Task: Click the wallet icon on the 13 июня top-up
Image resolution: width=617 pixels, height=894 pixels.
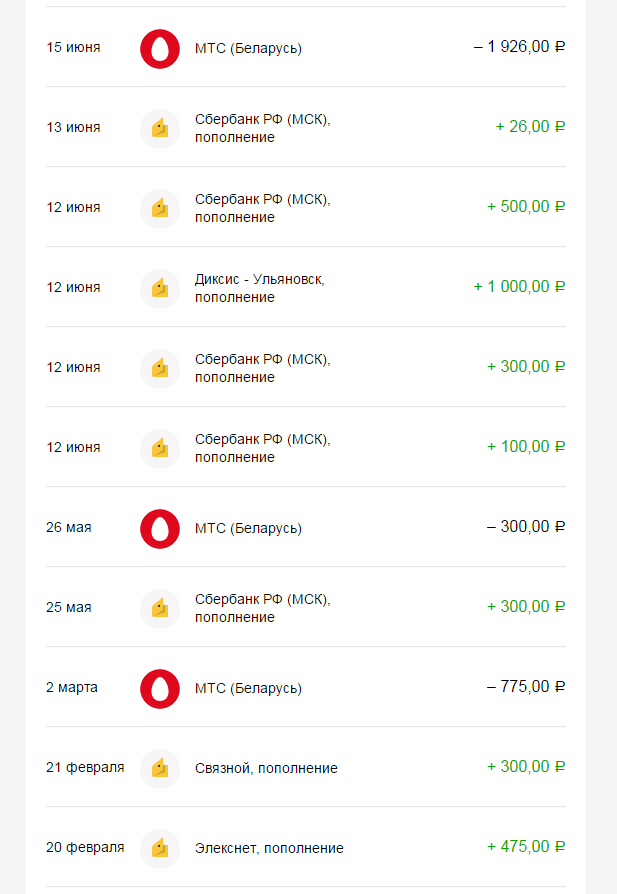Action: [x=159, y=128]
